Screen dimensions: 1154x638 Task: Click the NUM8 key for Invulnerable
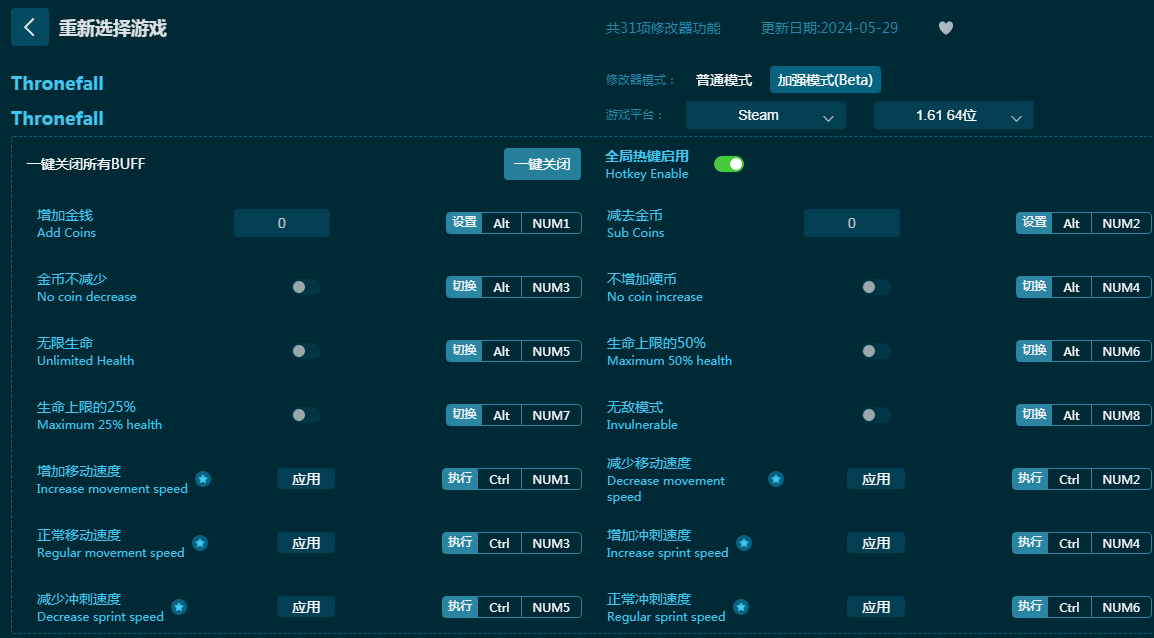(x=1122, y=415)
